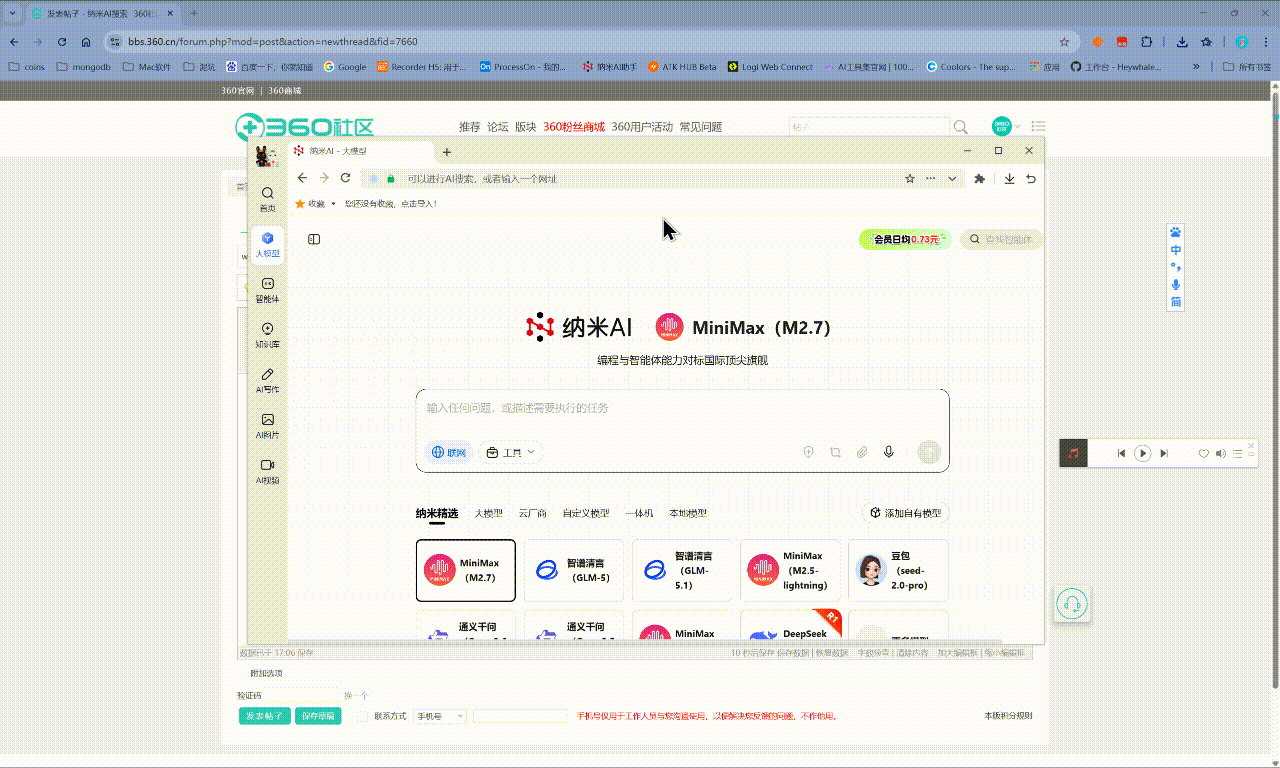Image resolution: width=1280 pixels, height=768 pixels.
Task: Open 360粉丝商城 in forum nav
Action: pyautogui.click(x=574, y=127)
